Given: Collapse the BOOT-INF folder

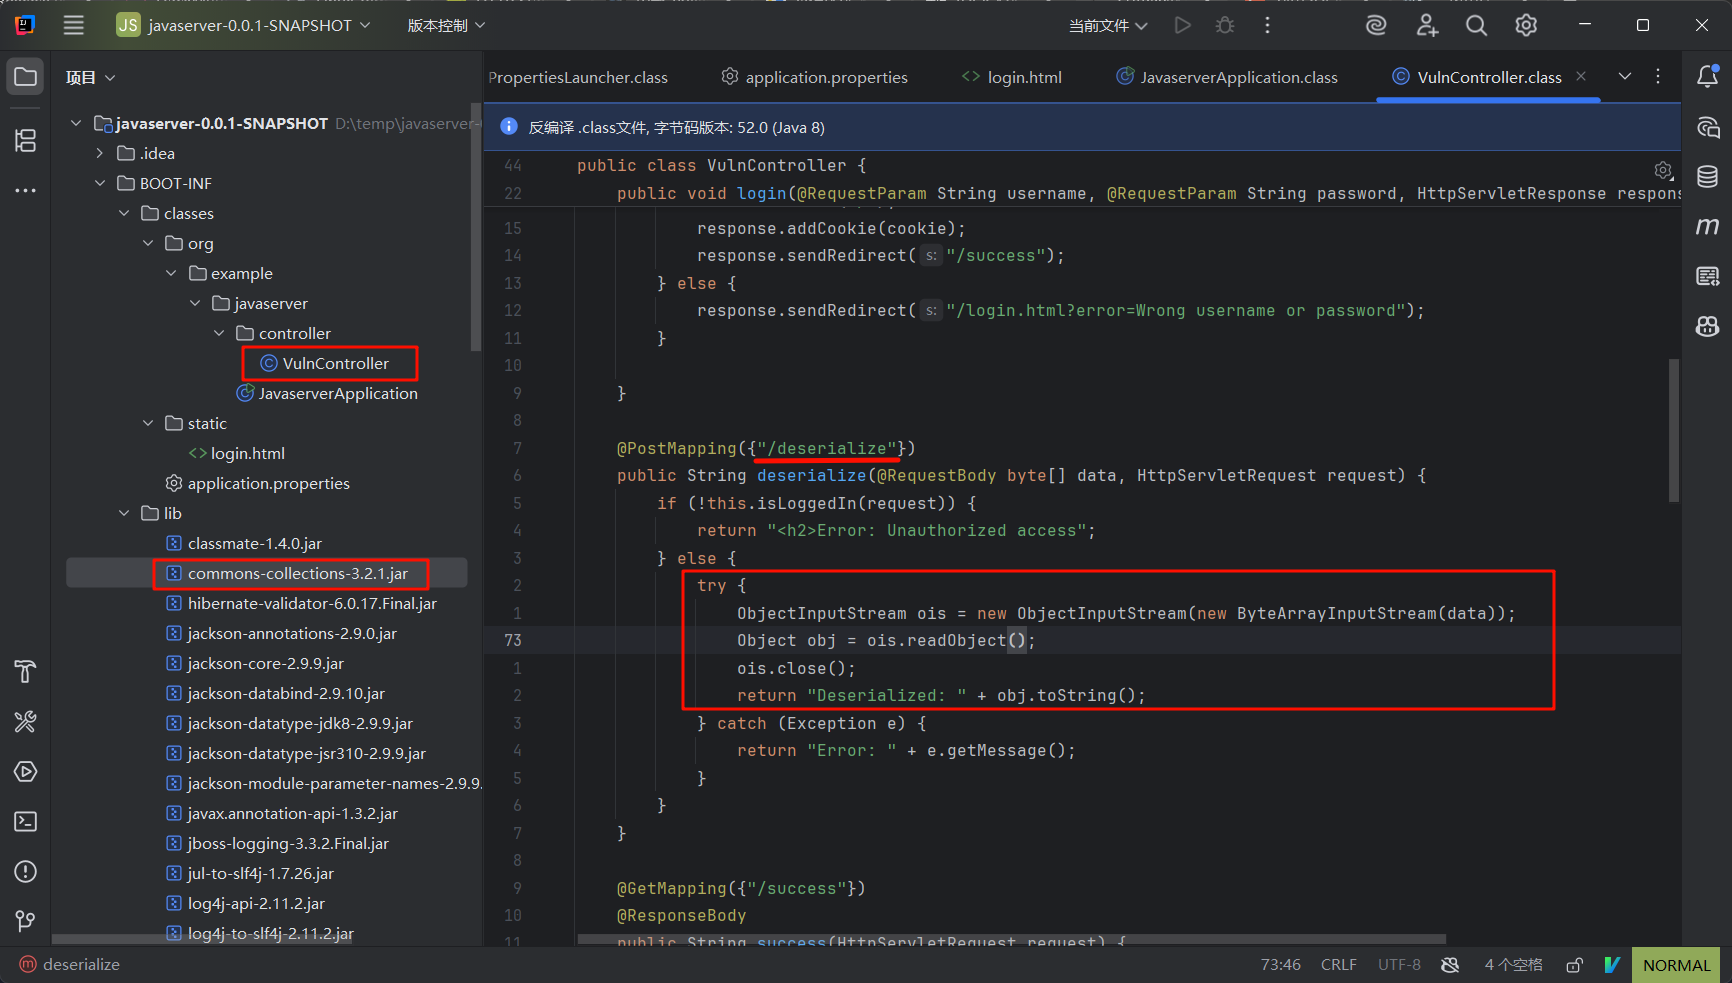Looking at the screenshot, I should pyautogui.click(x=100, y=183).
